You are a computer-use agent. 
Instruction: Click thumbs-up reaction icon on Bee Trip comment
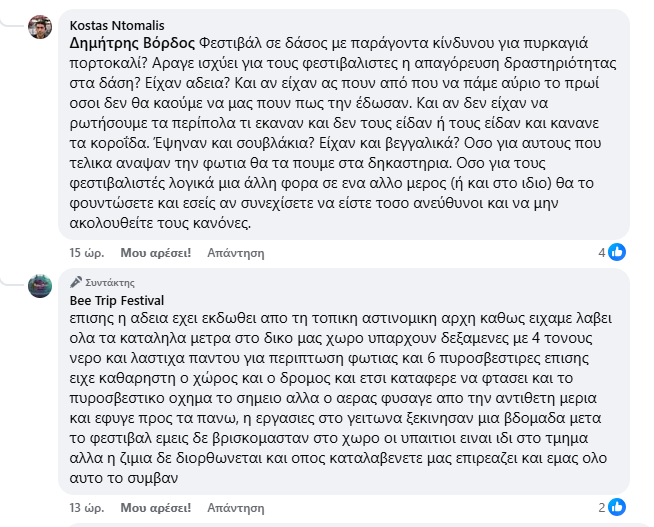tap(618, 507)
